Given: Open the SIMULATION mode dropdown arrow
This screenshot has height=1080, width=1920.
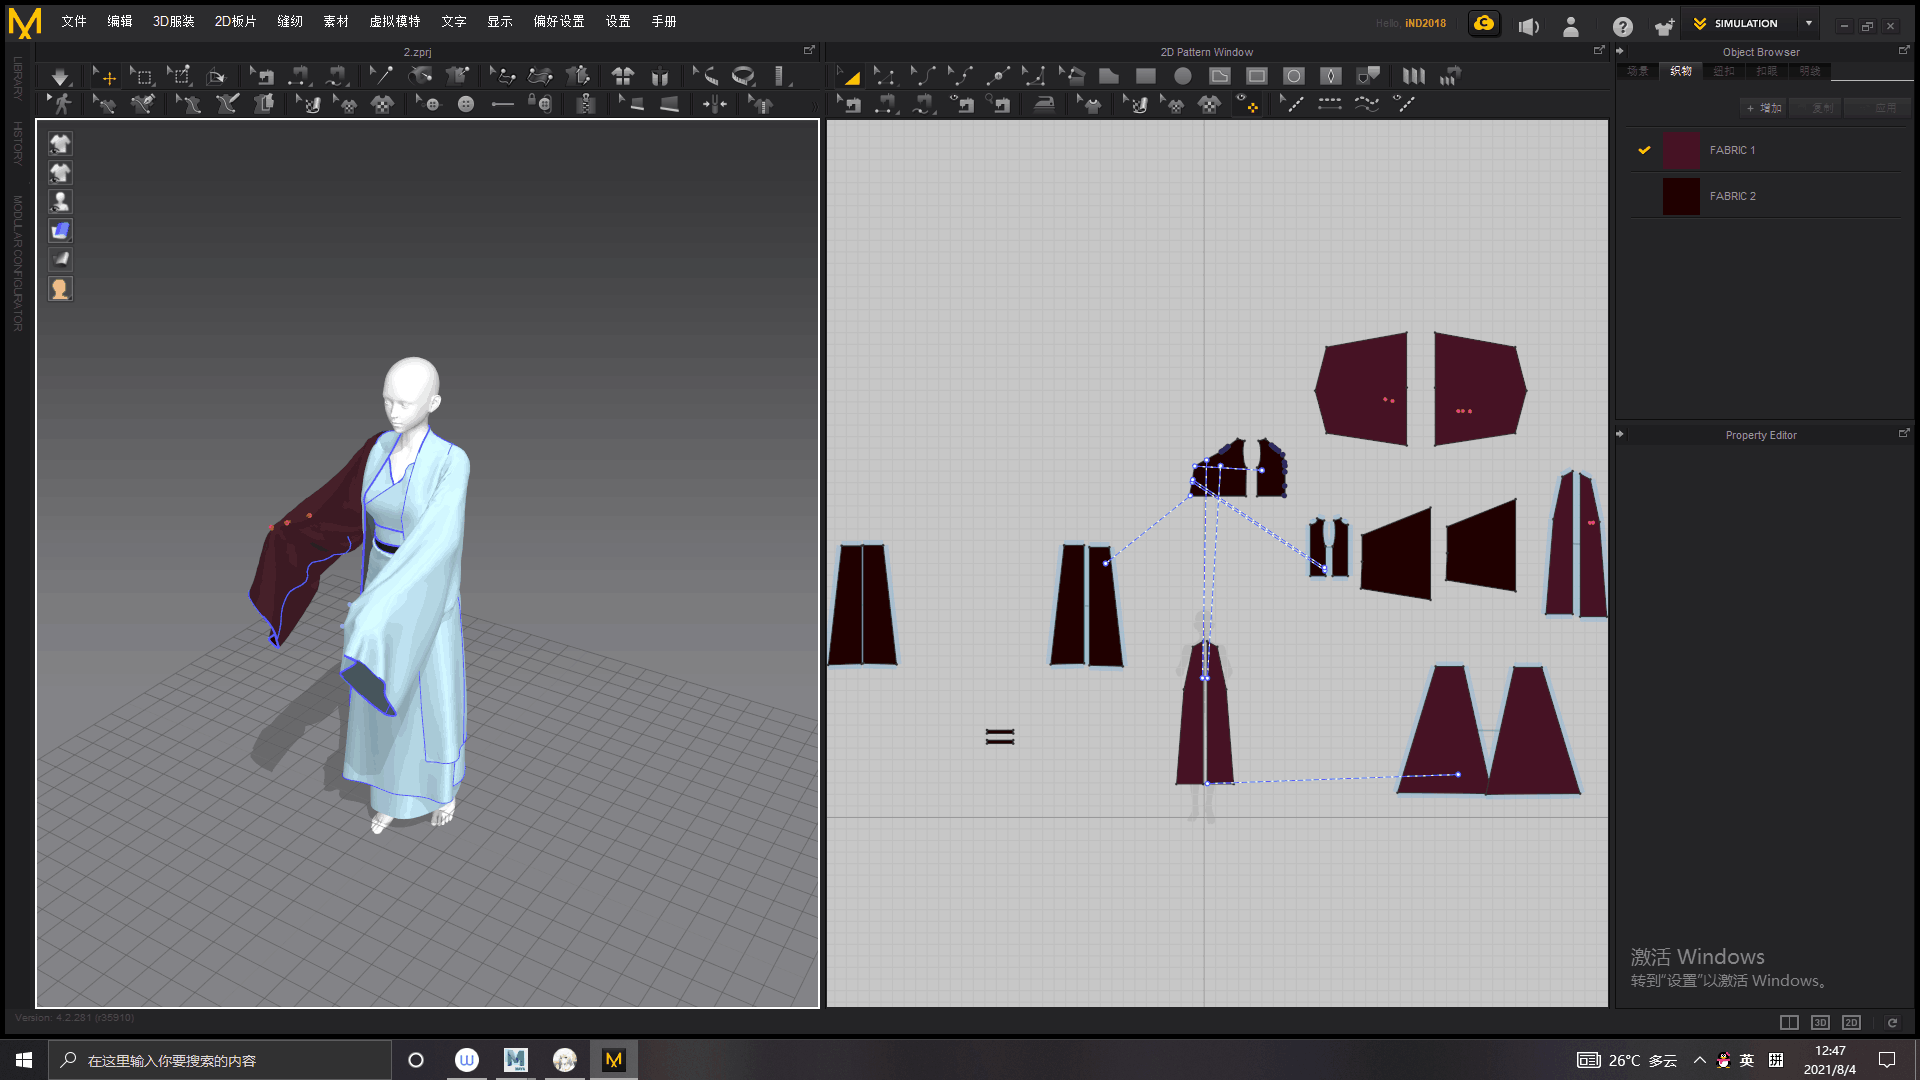Looking at the screenshot, I should coord(1809,23).
